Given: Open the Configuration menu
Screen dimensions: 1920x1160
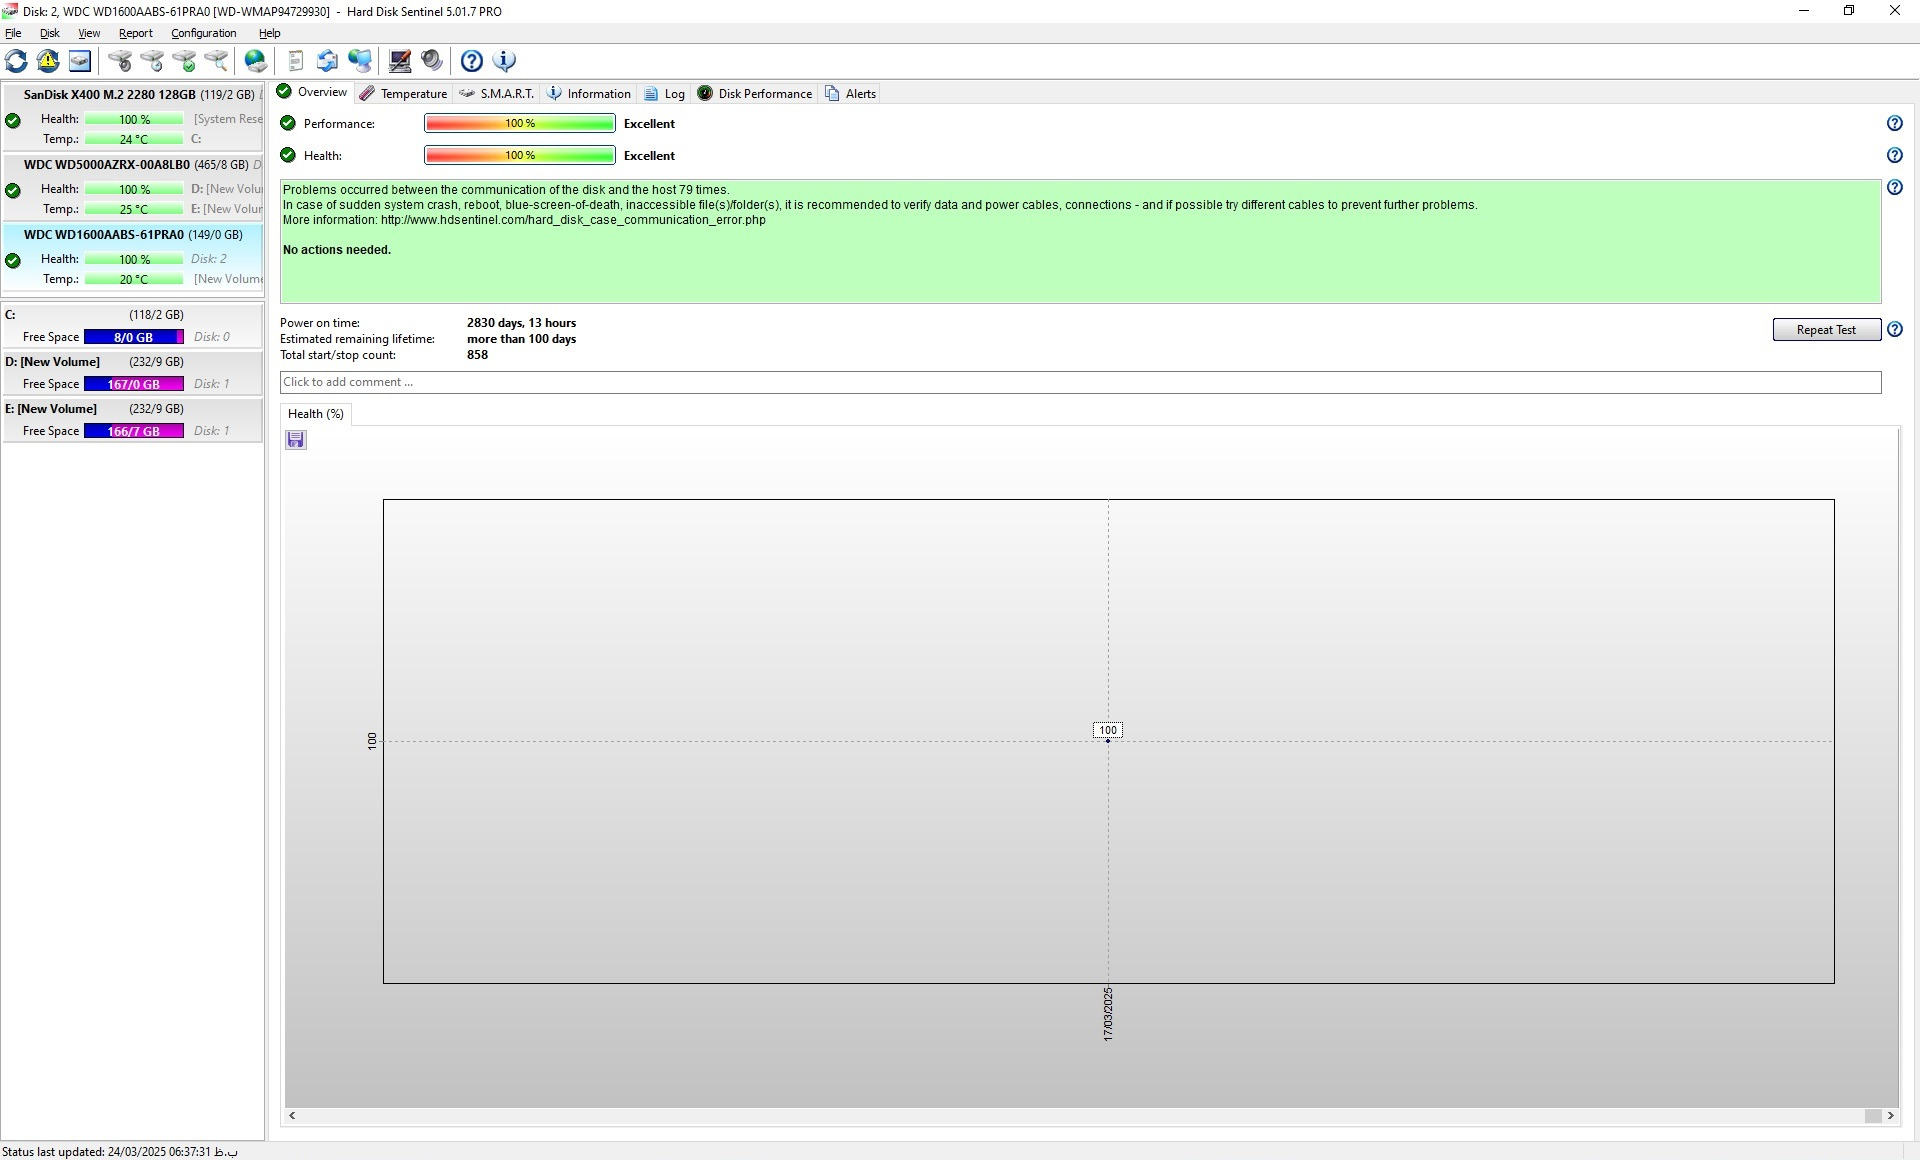Looking at the screenshot, I should click(x=203, y=33).
